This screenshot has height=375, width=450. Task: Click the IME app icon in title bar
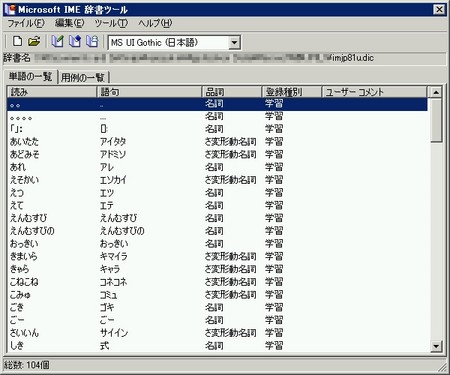[x=10, y=9]
